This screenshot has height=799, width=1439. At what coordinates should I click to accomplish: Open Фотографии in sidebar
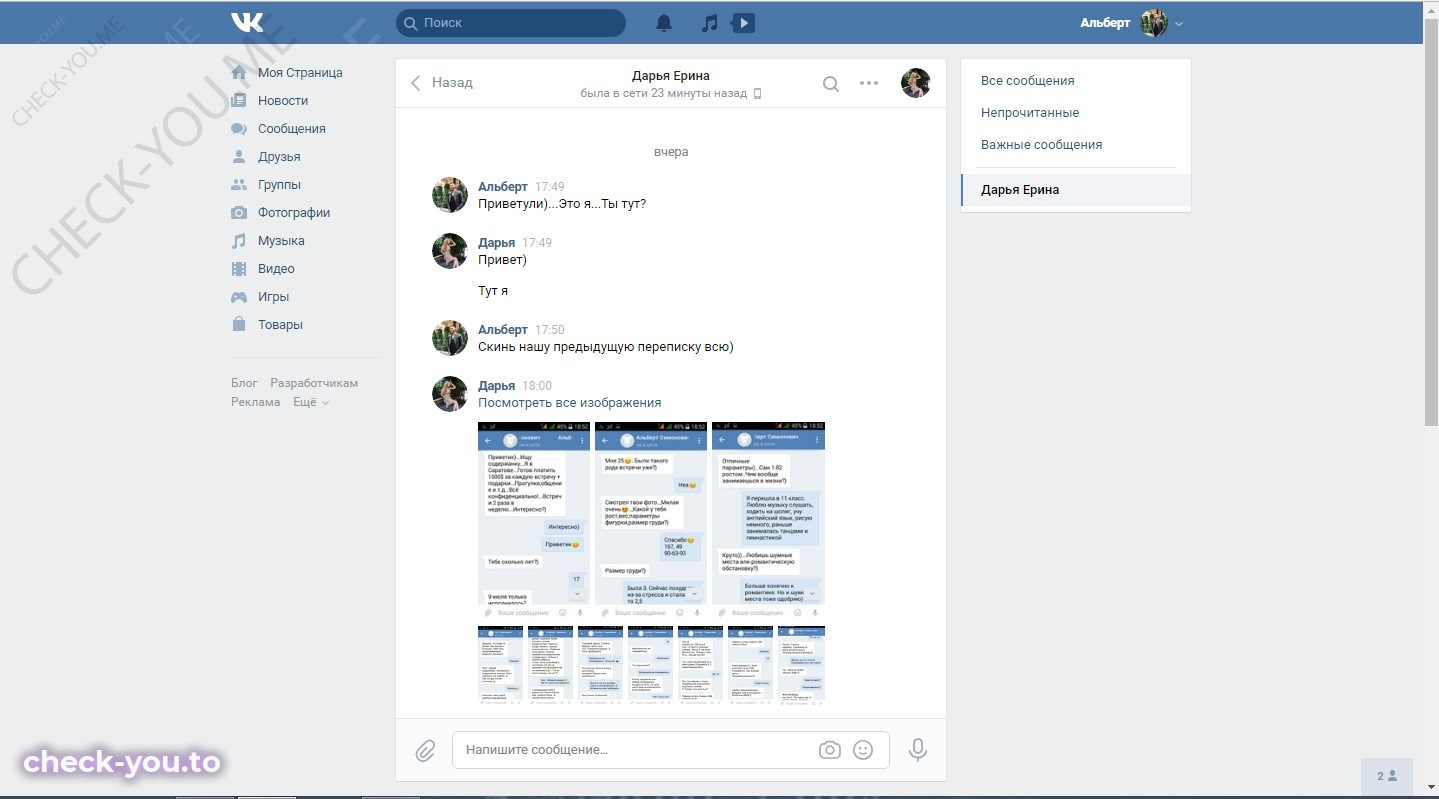(x=294, y=213)
